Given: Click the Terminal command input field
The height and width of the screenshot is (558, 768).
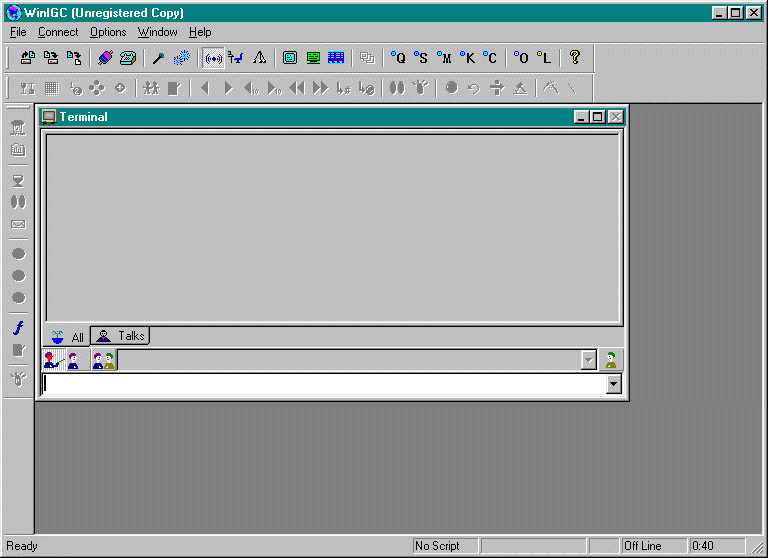Looking at the screenshot, I should coord(322,384).
